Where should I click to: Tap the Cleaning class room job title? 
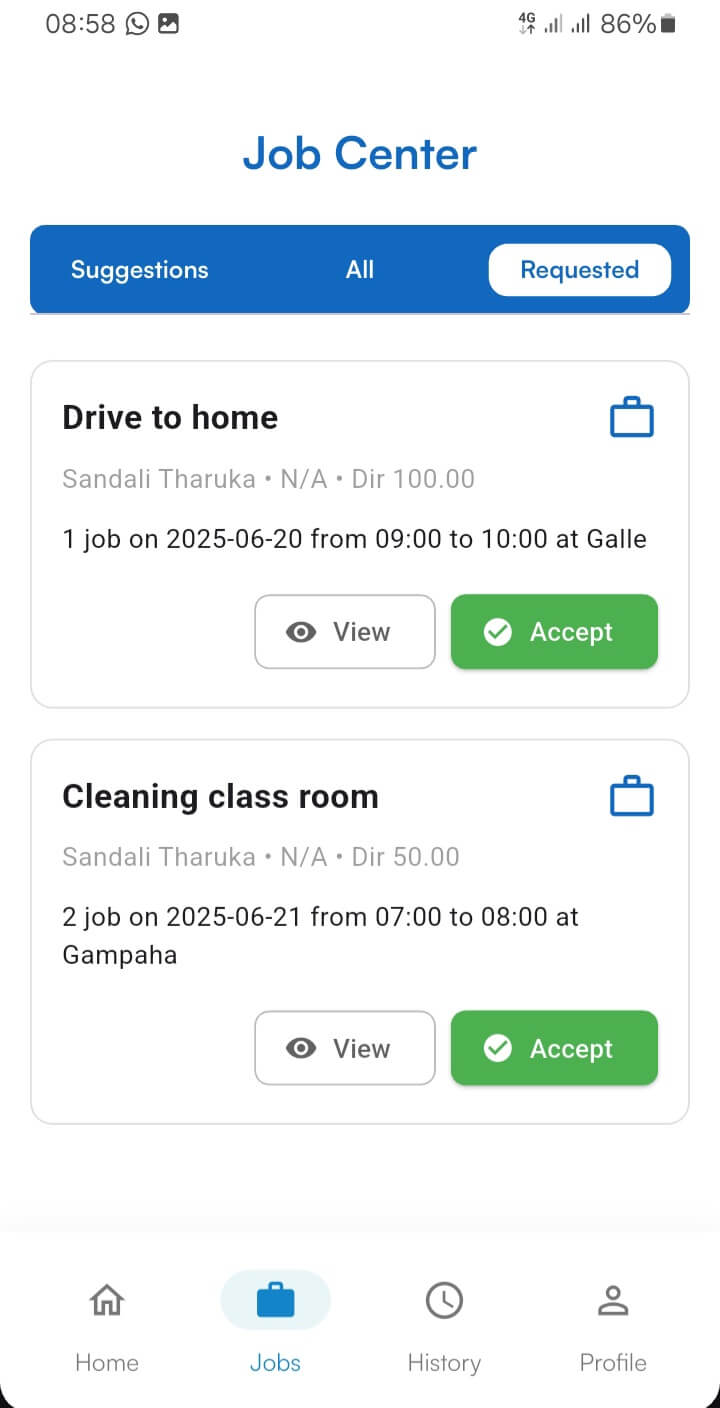pos(220,796)
